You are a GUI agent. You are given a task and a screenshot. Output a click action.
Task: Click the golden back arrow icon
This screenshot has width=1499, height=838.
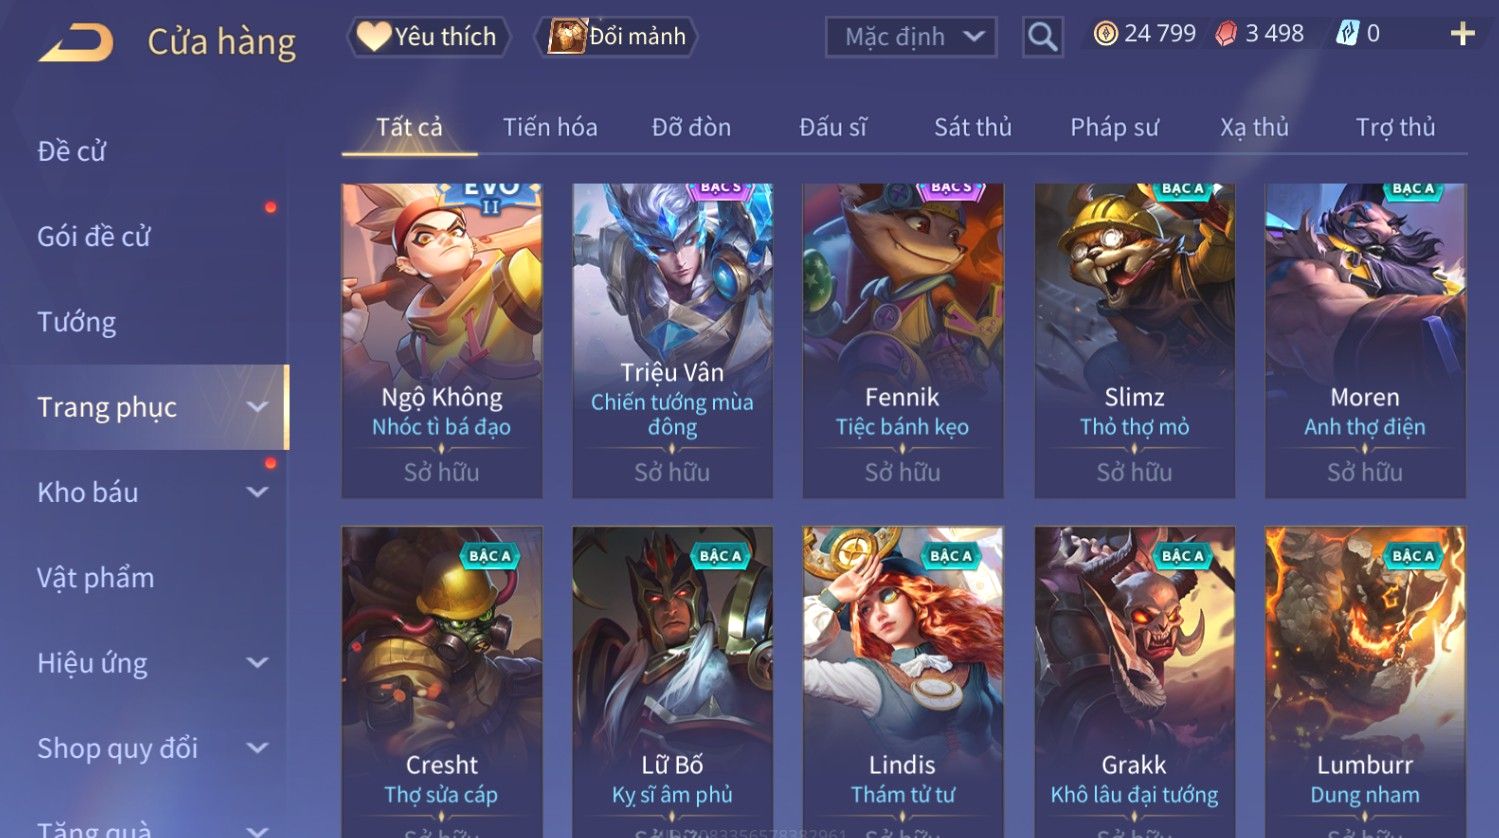76,43
